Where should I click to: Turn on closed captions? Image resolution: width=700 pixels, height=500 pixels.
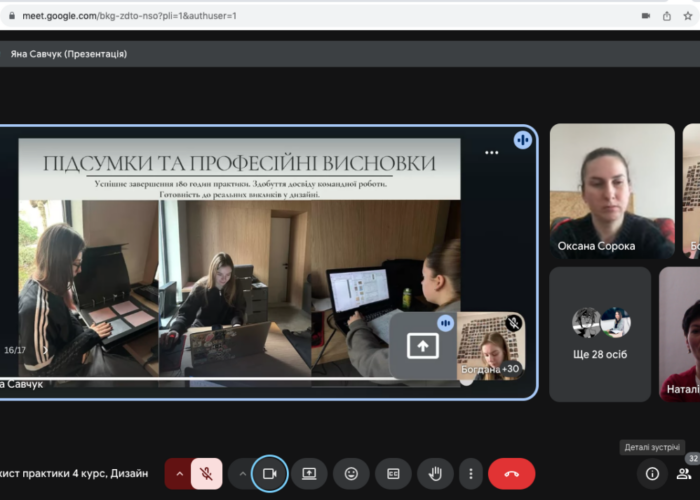pos(393,473)
